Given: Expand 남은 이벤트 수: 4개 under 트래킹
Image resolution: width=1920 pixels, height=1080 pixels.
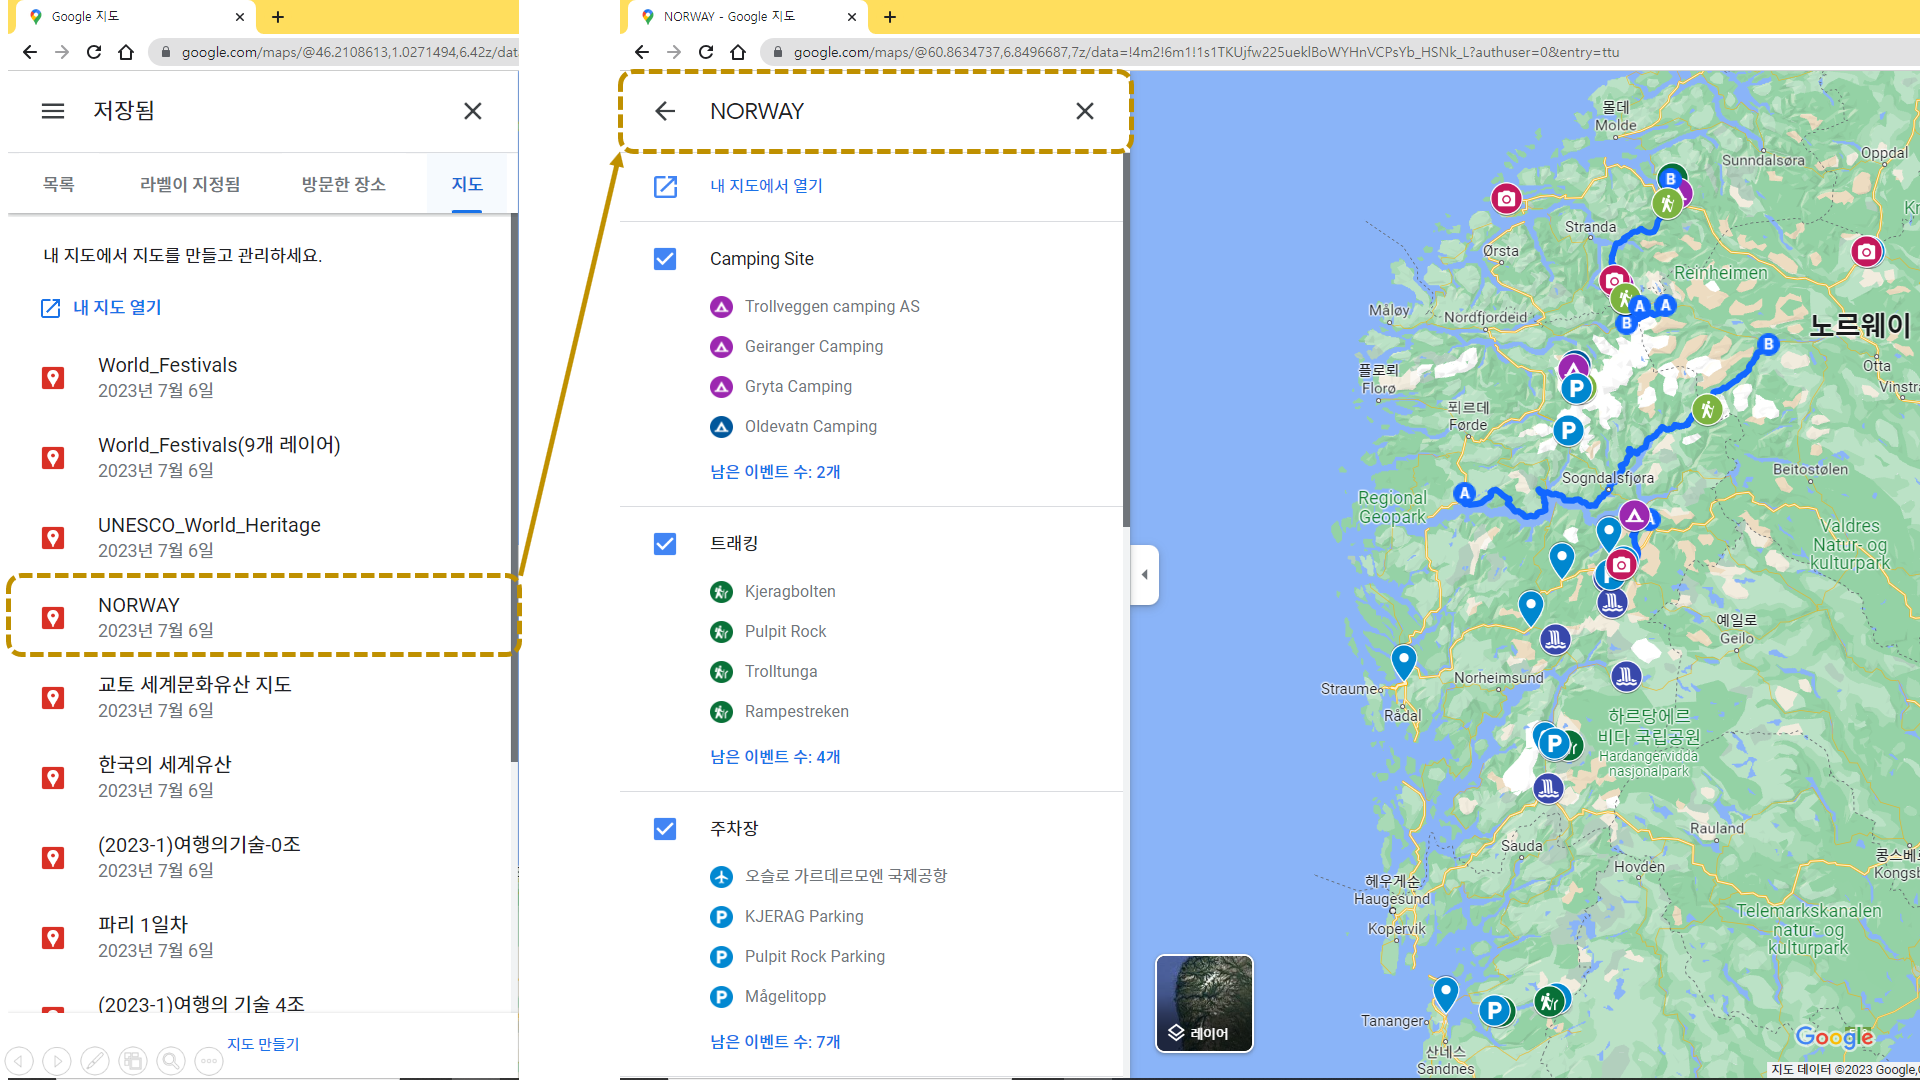Looking at the screenshot, I should [775, 757].
